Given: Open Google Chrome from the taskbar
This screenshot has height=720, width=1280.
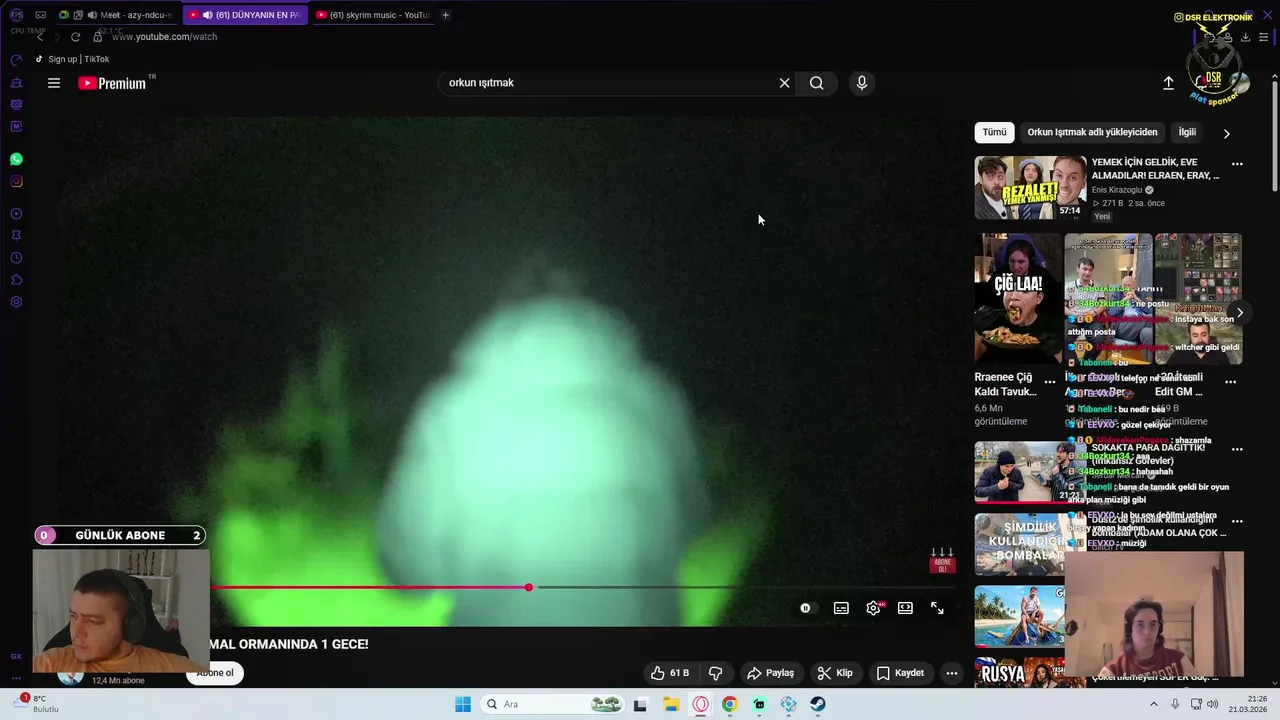Looking at the screenshot, I should [730, 704].
